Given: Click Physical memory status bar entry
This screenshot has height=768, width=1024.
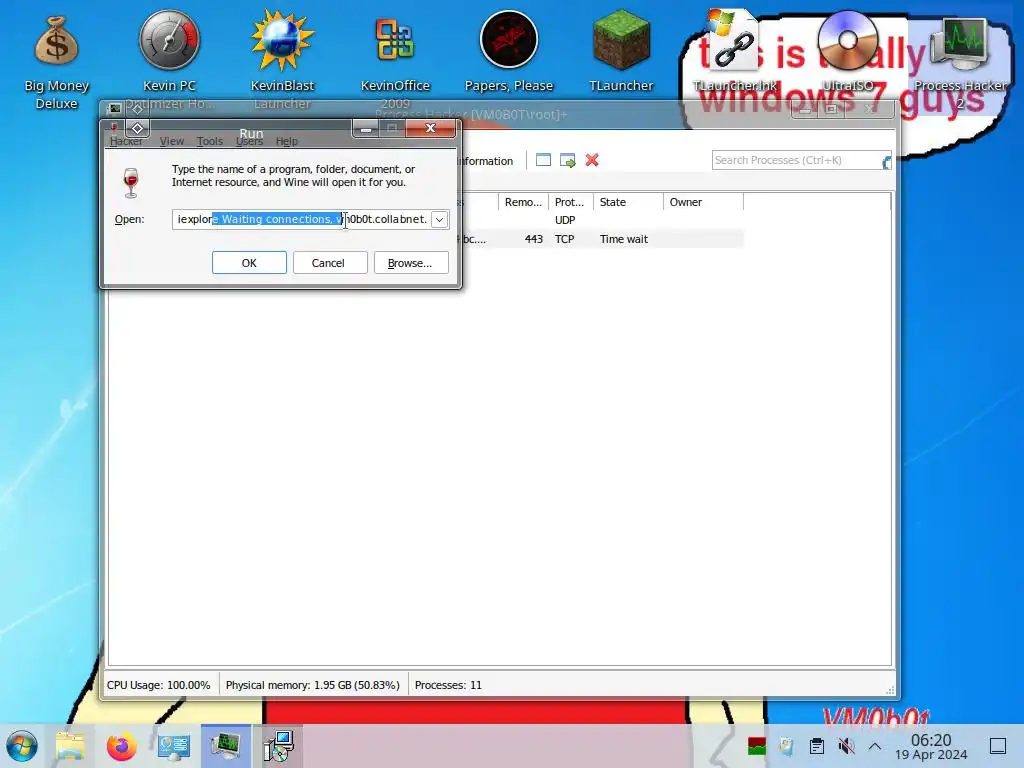Looking at the screenshot, I should click(313, 685).
